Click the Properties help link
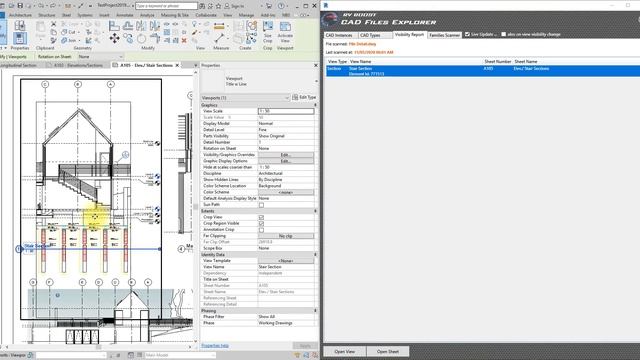640x360 pixels. 215,346
